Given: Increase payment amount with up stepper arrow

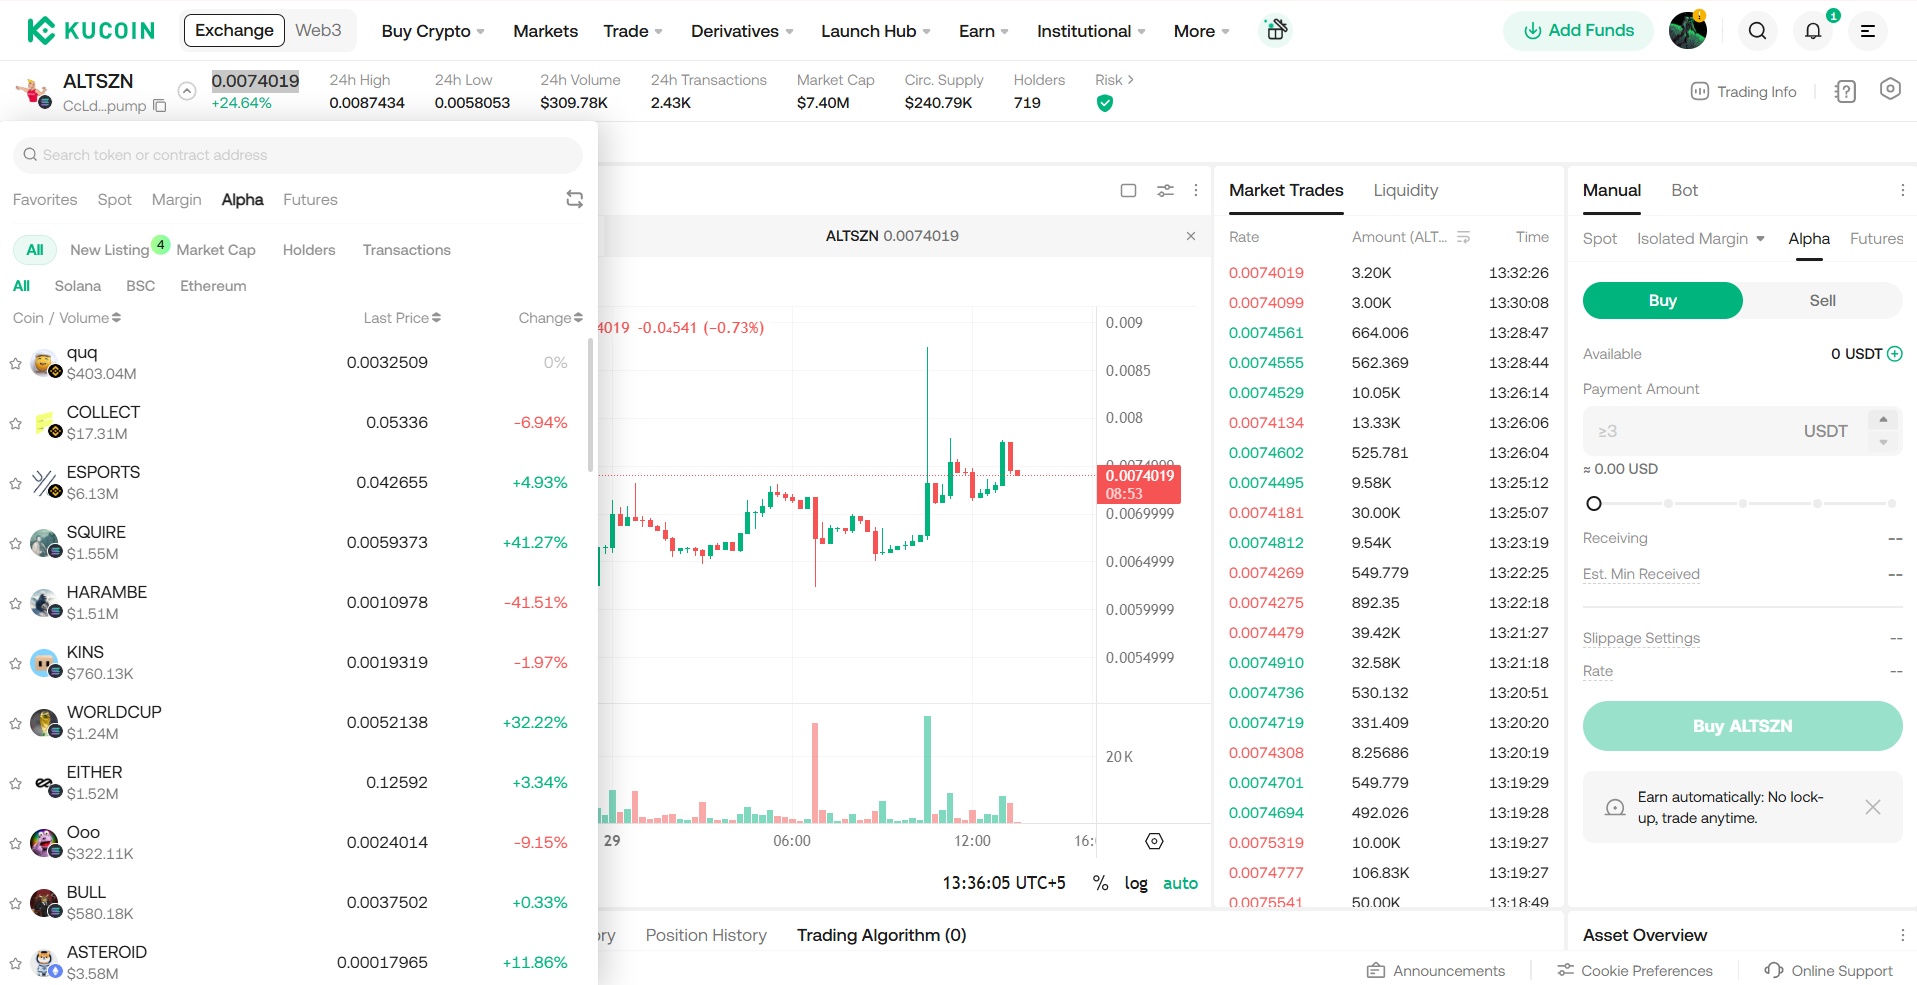Looking at the screenshot, I should (1883, 420).
